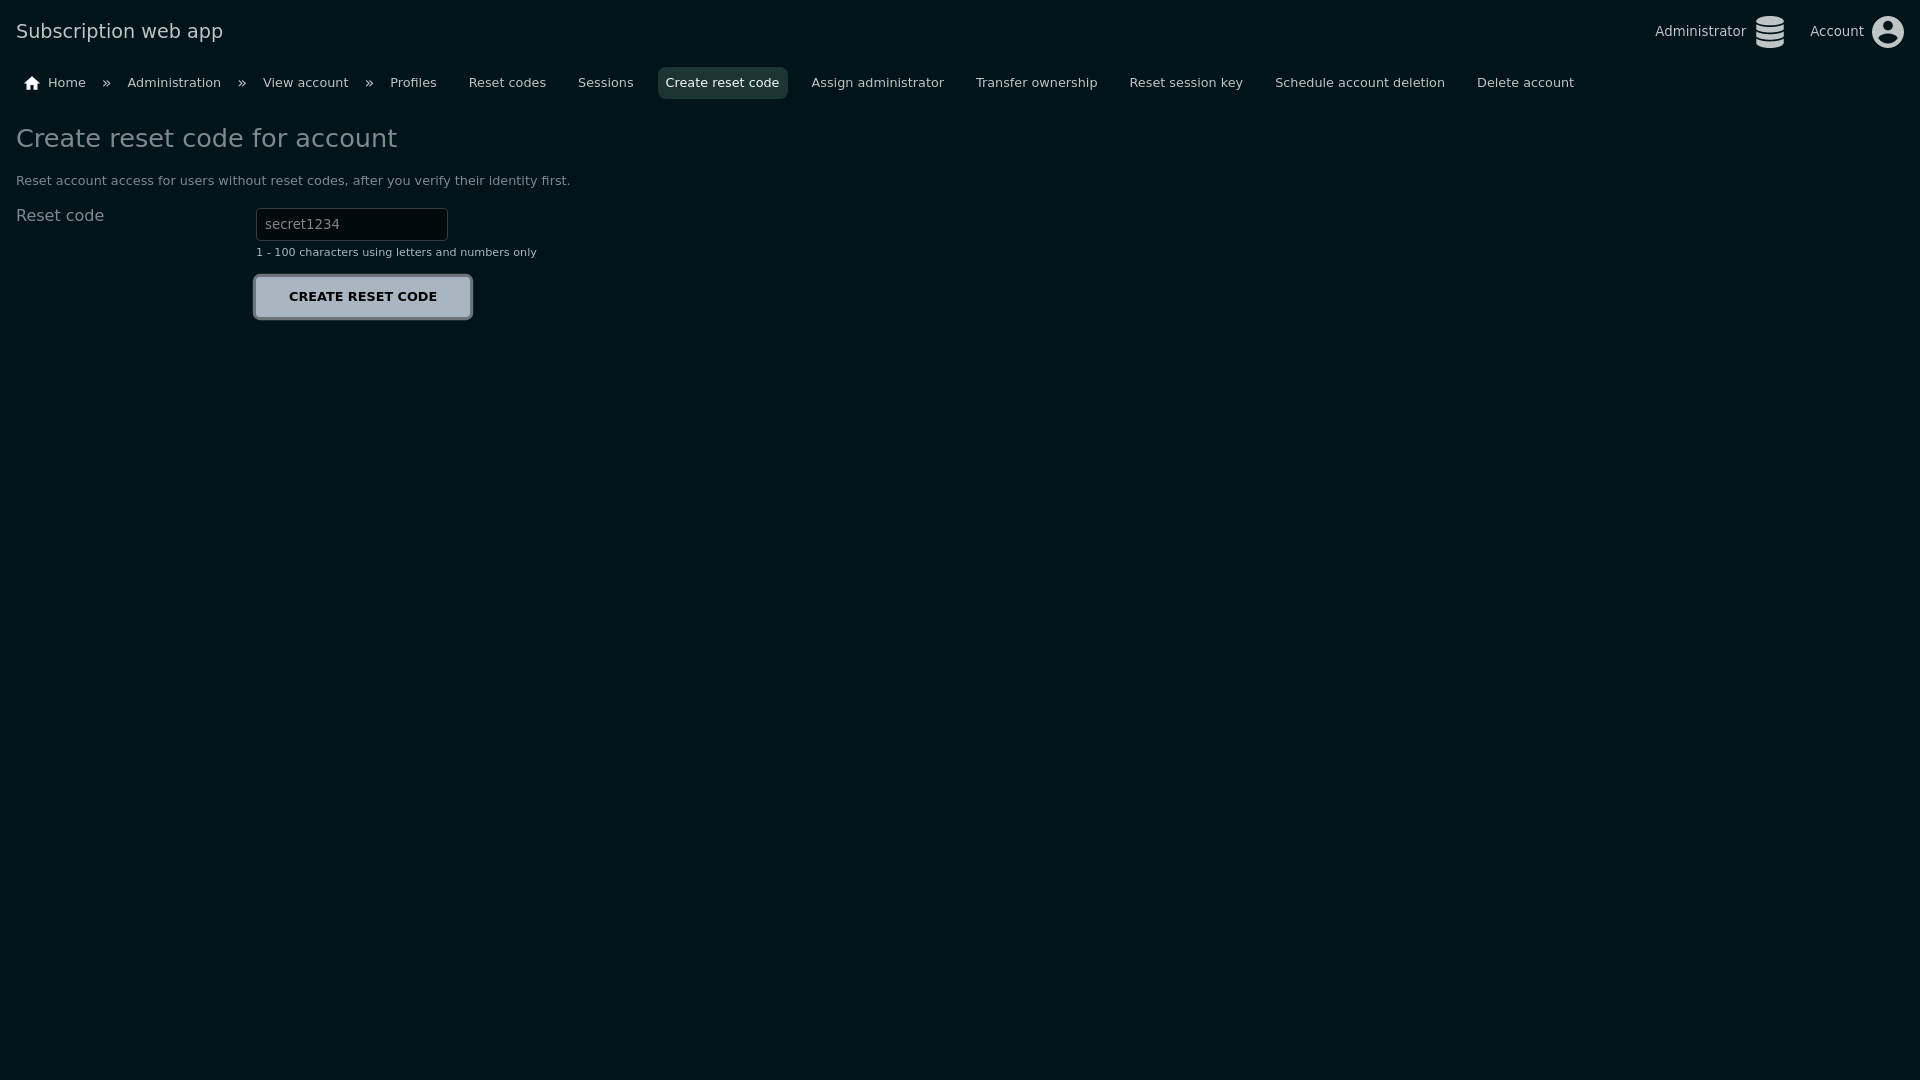
Task: Open the Profiles tab
Action: coord(413,83)
